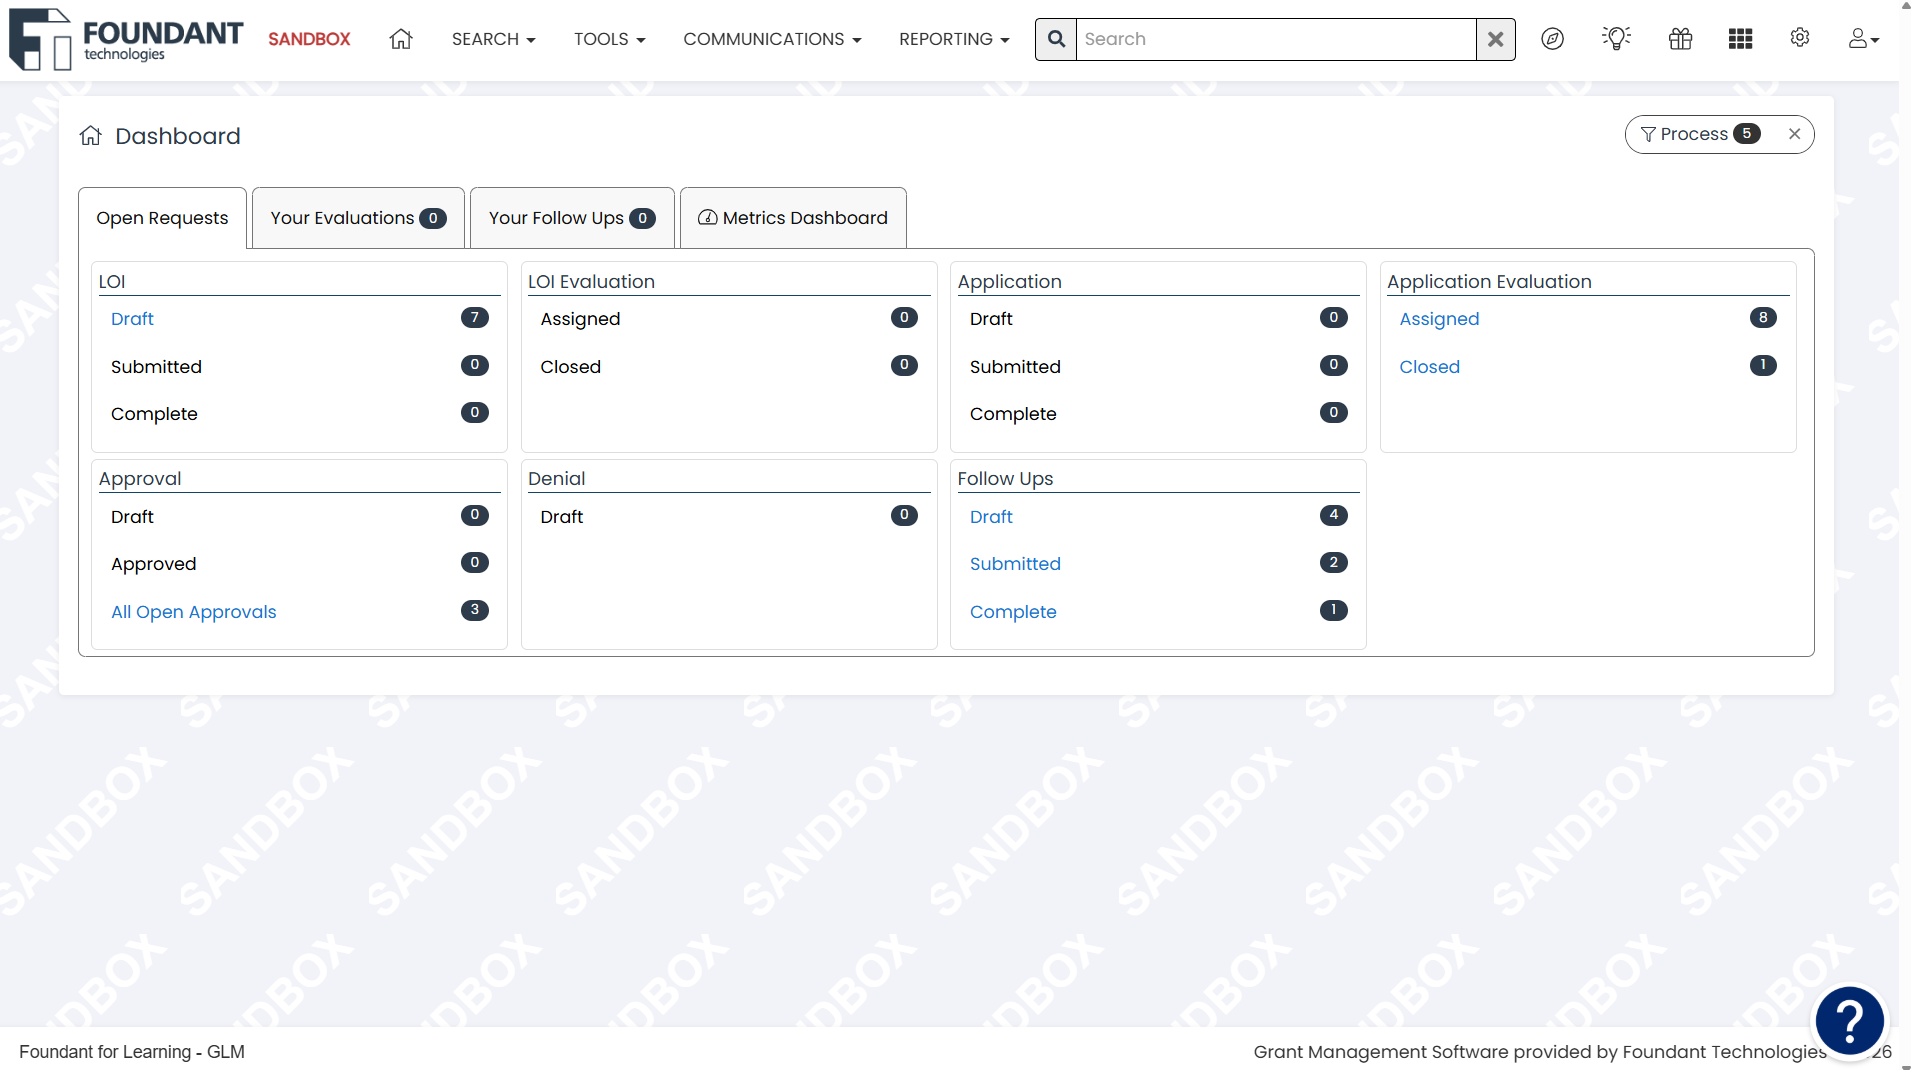Click Approval Draft row text

(x=132, y=517)
